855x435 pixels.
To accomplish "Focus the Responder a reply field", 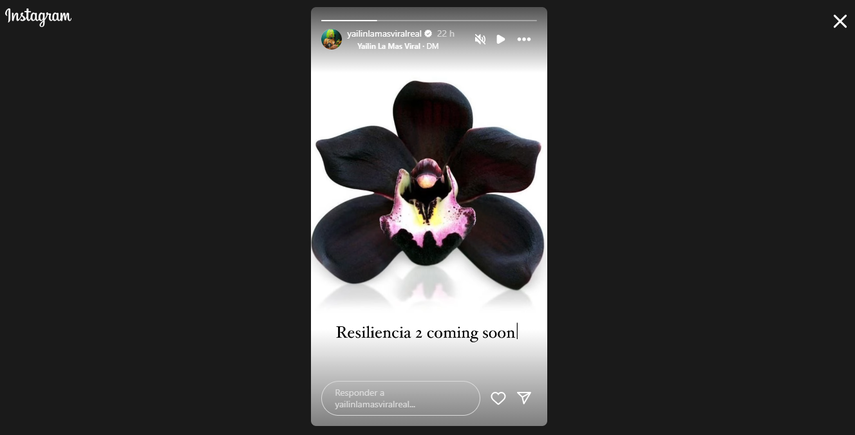I will pyautogui.click(x=400, y=398).
